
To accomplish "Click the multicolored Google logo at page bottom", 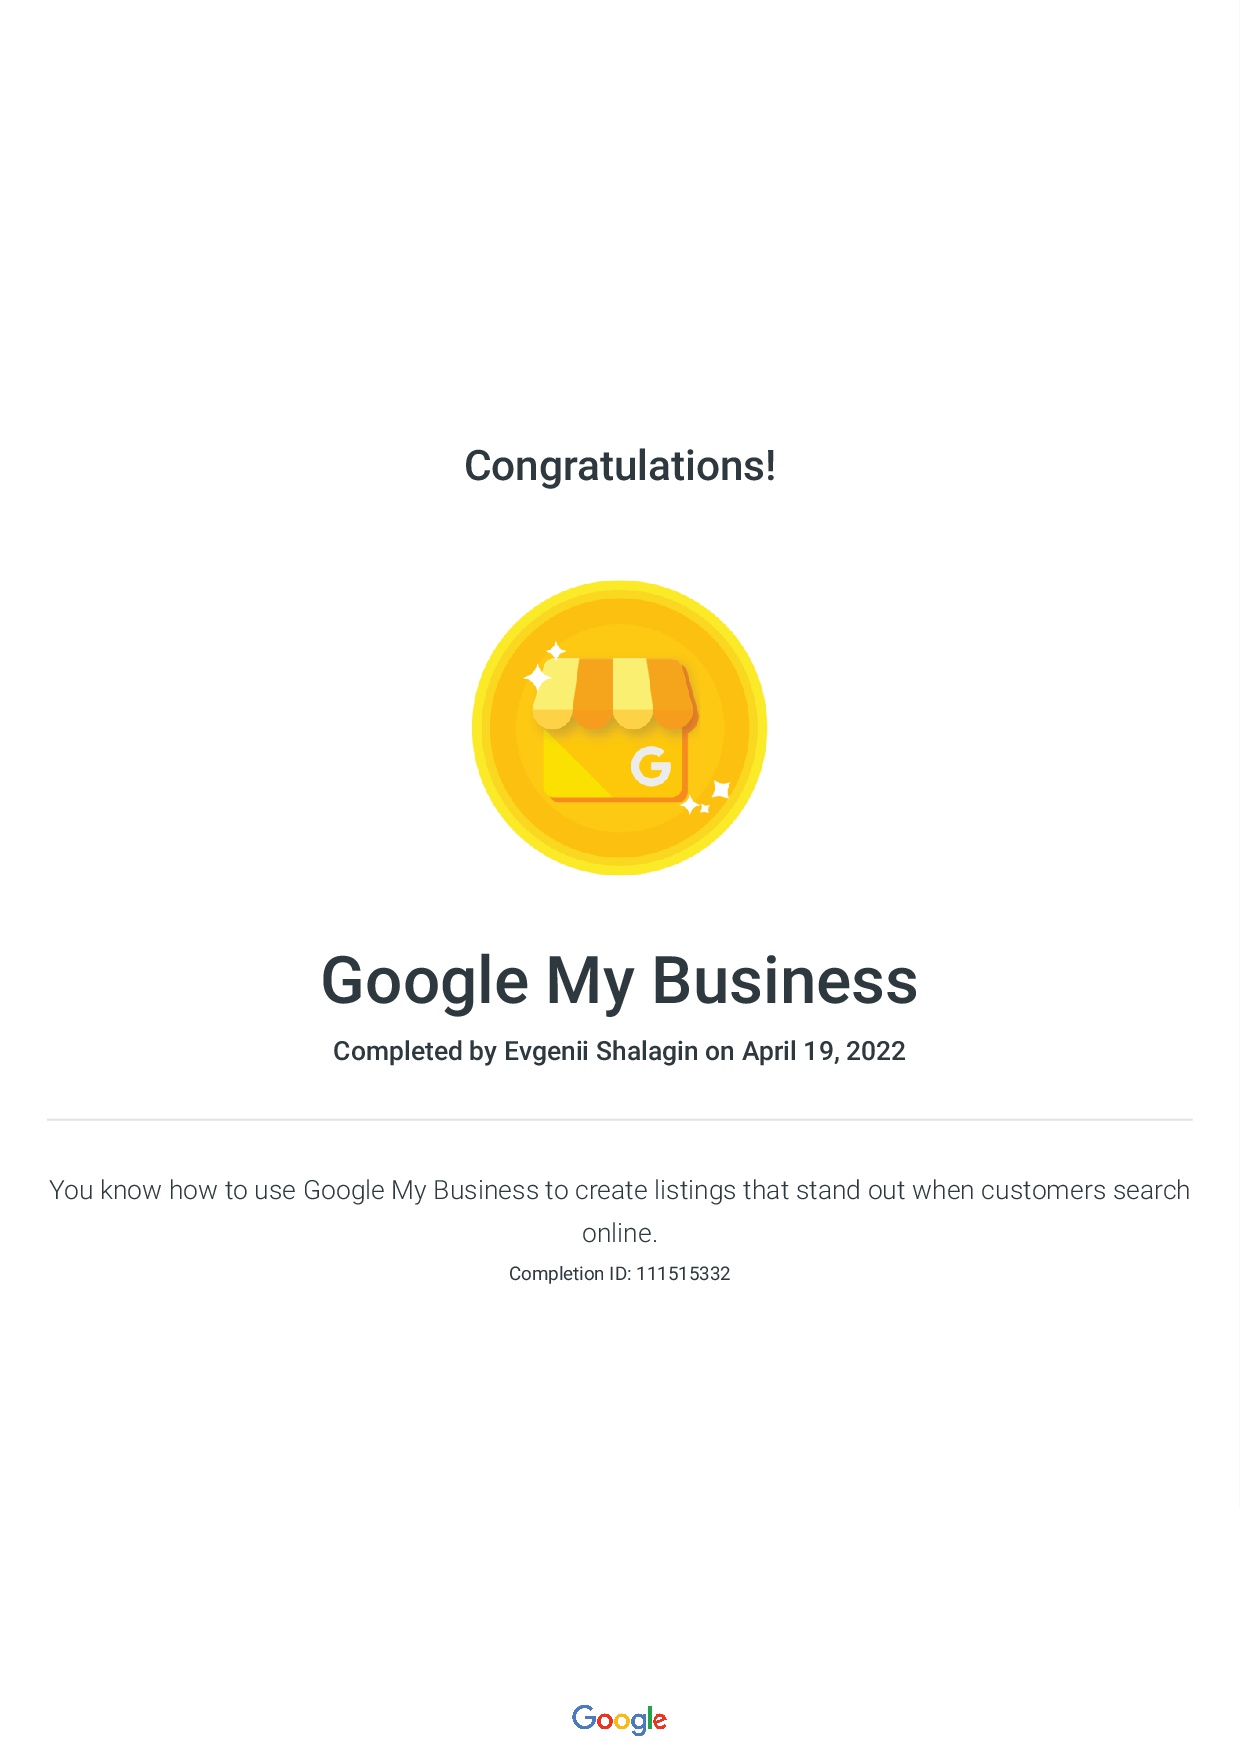I will tap(619, 1719).
